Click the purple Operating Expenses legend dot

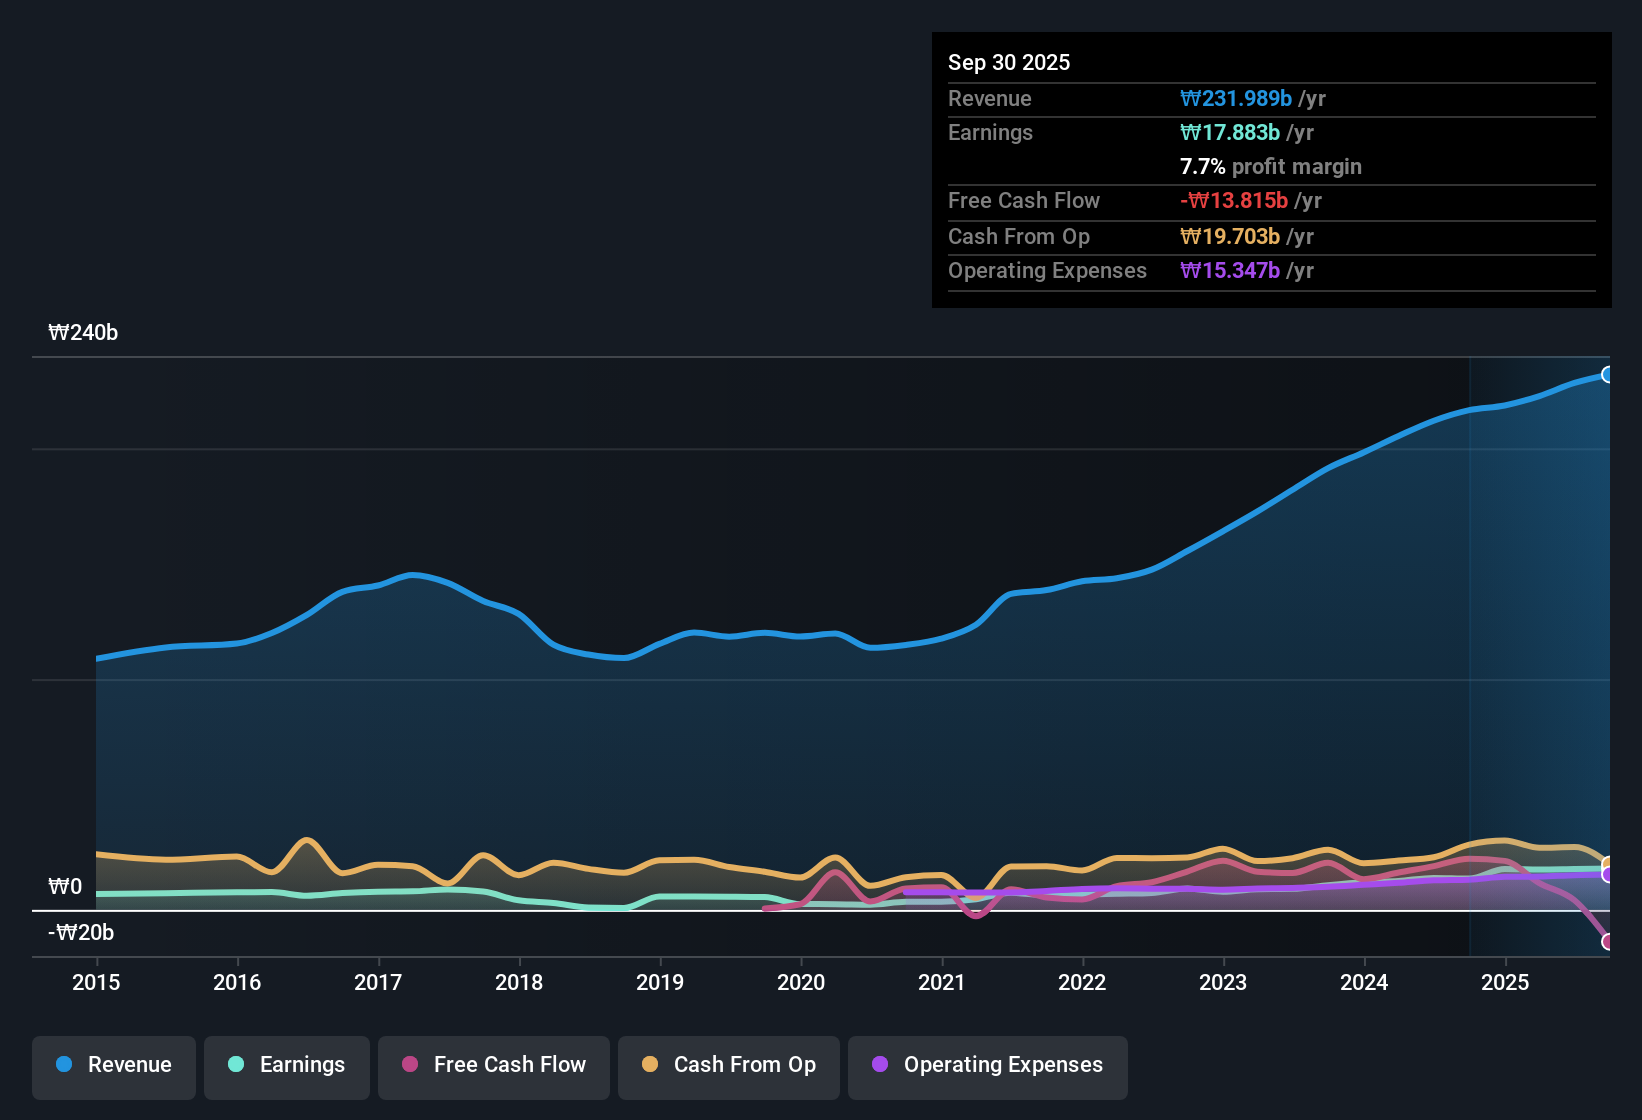point(879,1066)
